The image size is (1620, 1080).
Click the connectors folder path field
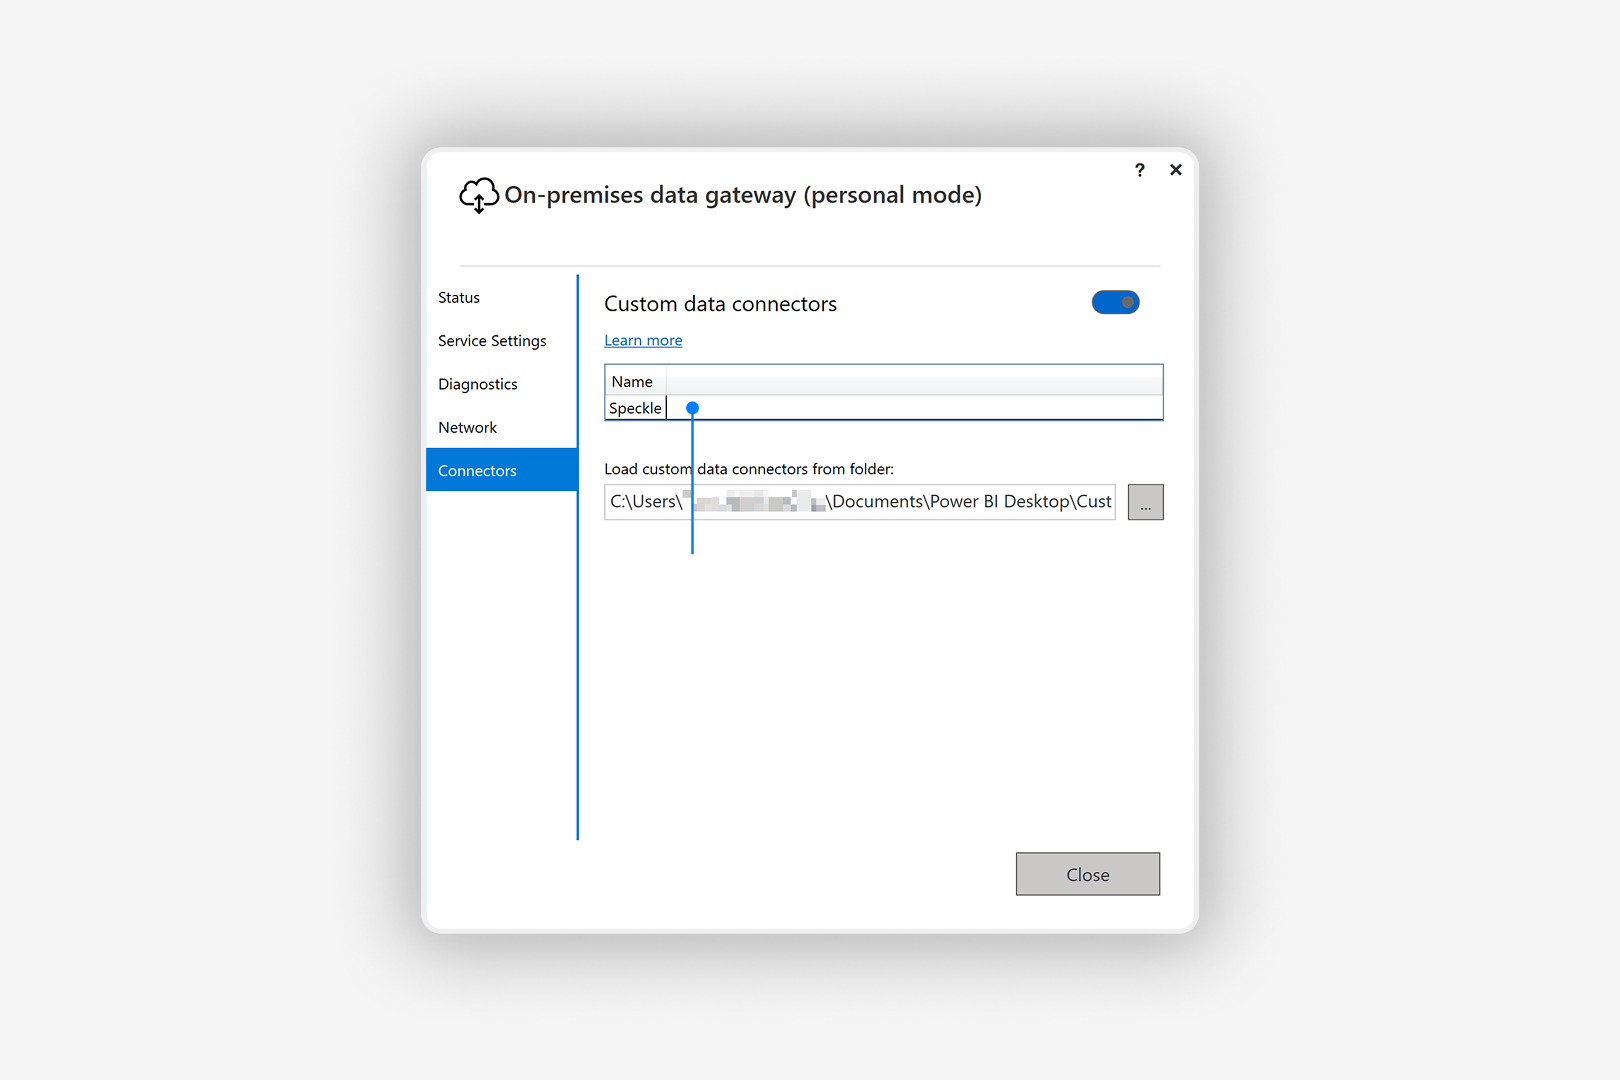tap(860, 502)
